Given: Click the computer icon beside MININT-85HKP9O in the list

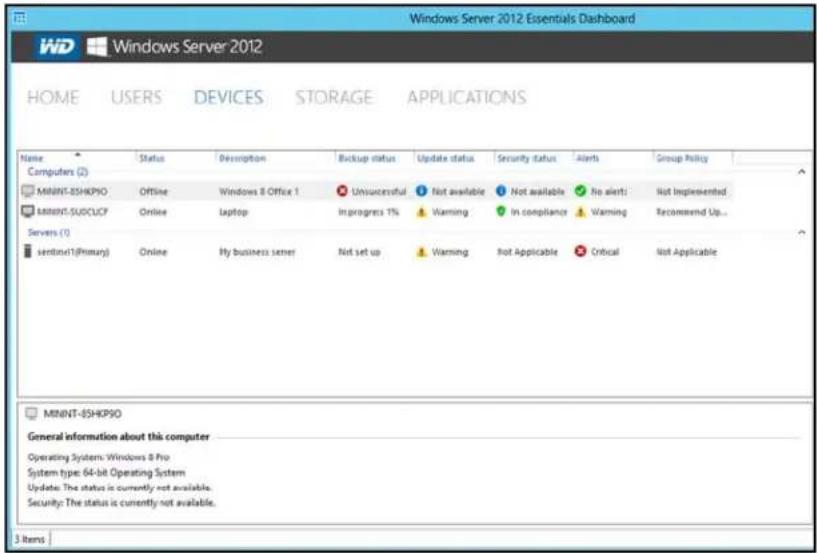Looking at the screenshot, I should [x=28, y=192].
